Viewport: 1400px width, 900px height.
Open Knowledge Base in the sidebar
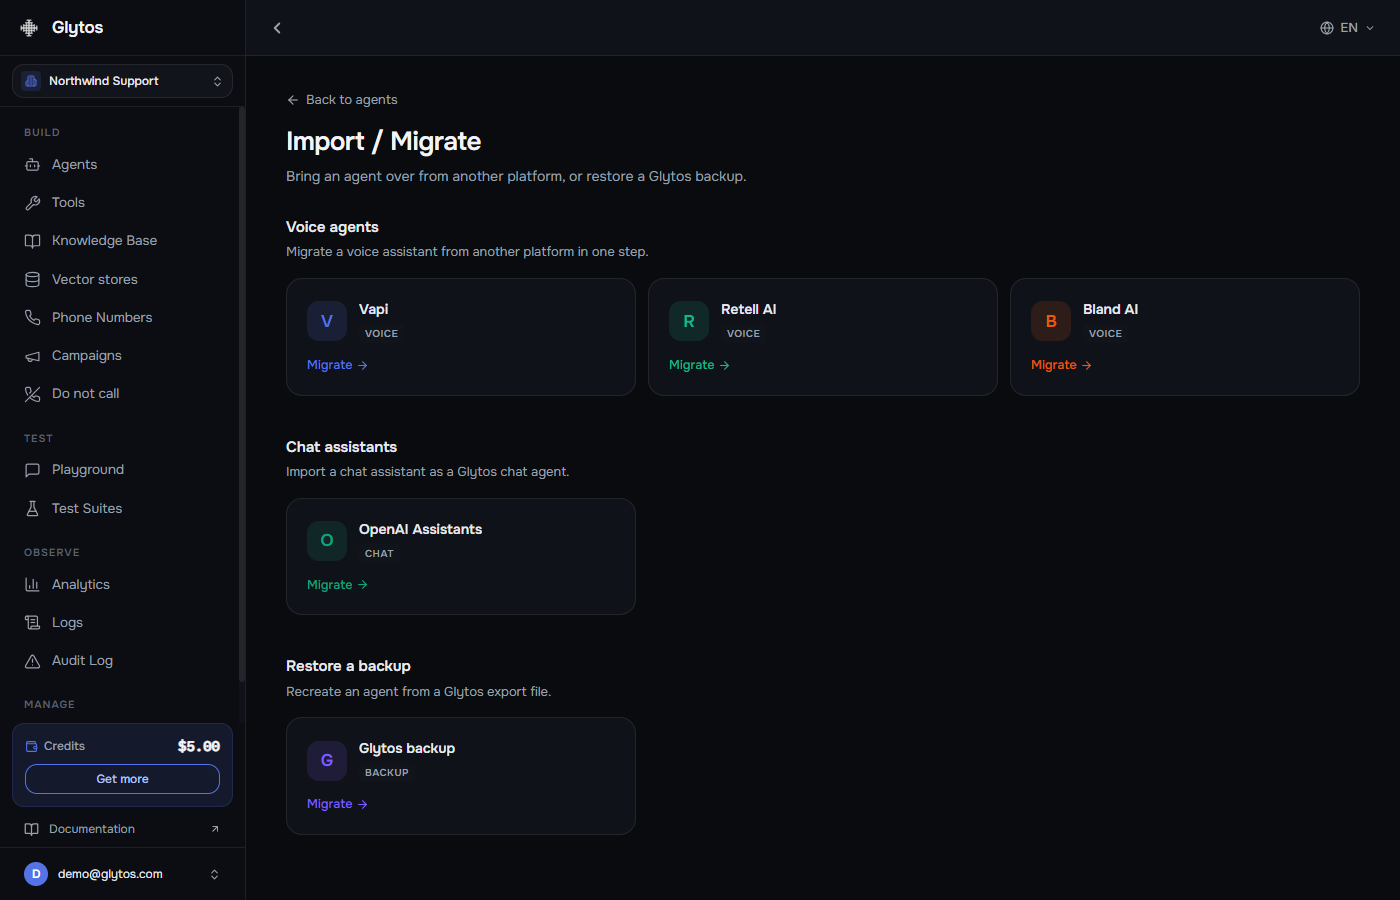coord(122,241)
